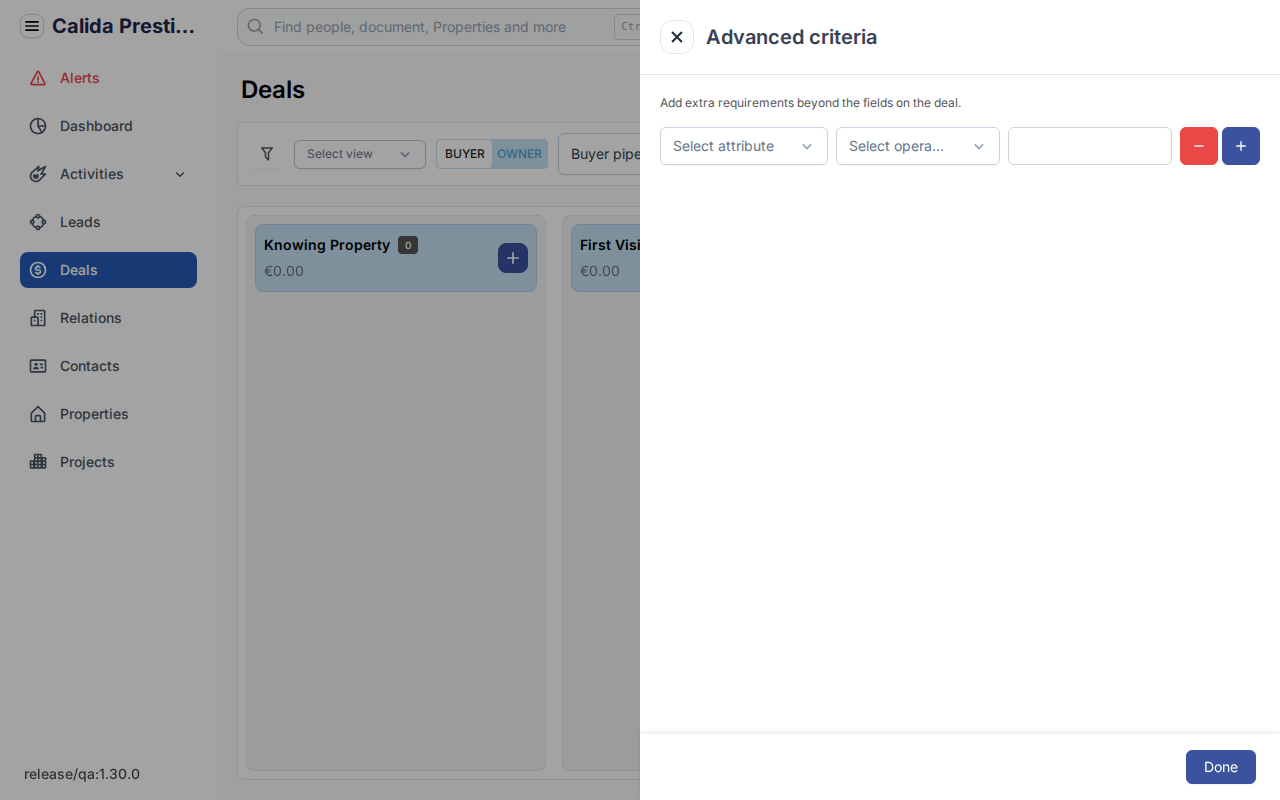This screenshot has width=1280, height=800.
Task: Open the Select view dropdown
Action: (x=360, y=154)
